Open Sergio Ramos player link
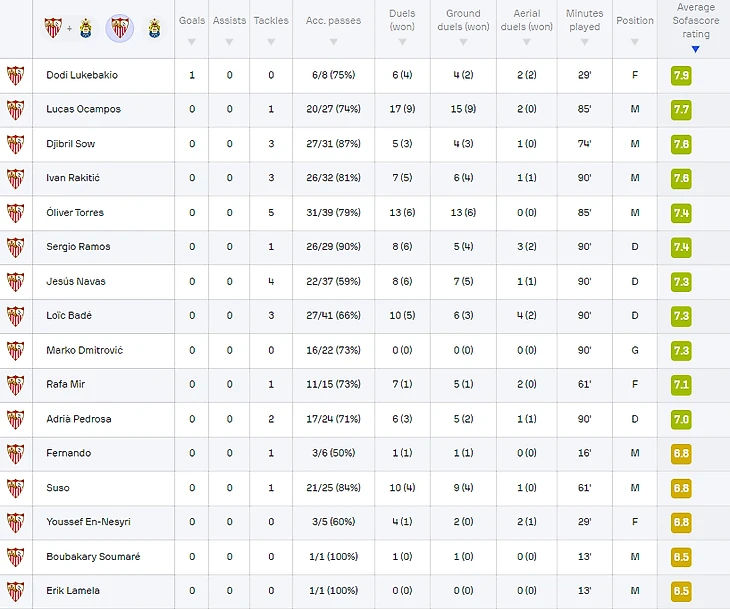The height and width of the screenshot is (609, 730). pyautogui.click(x=78, y=247)
